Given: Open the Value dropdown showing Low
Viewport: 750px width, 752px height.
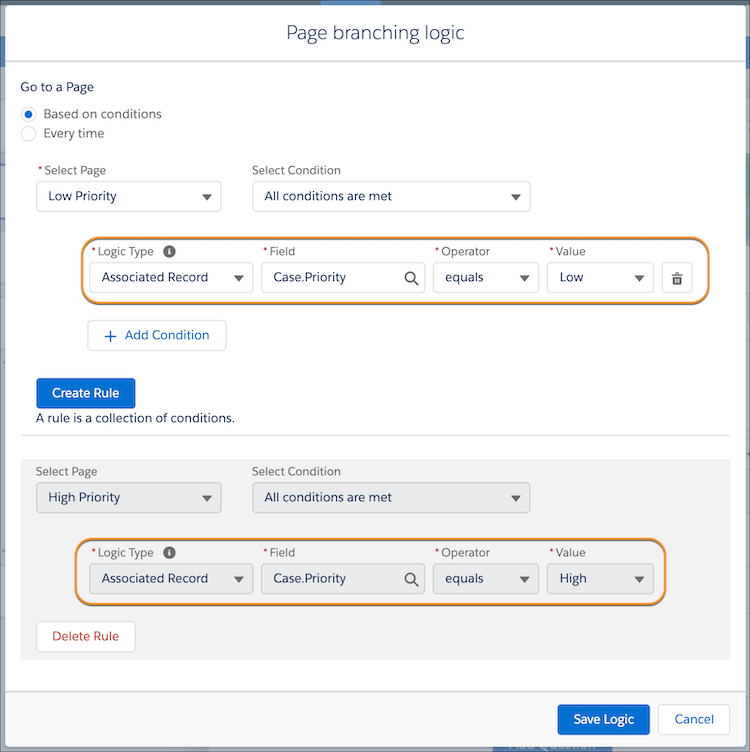Looking at the screenshot, I should click(600, 278).
